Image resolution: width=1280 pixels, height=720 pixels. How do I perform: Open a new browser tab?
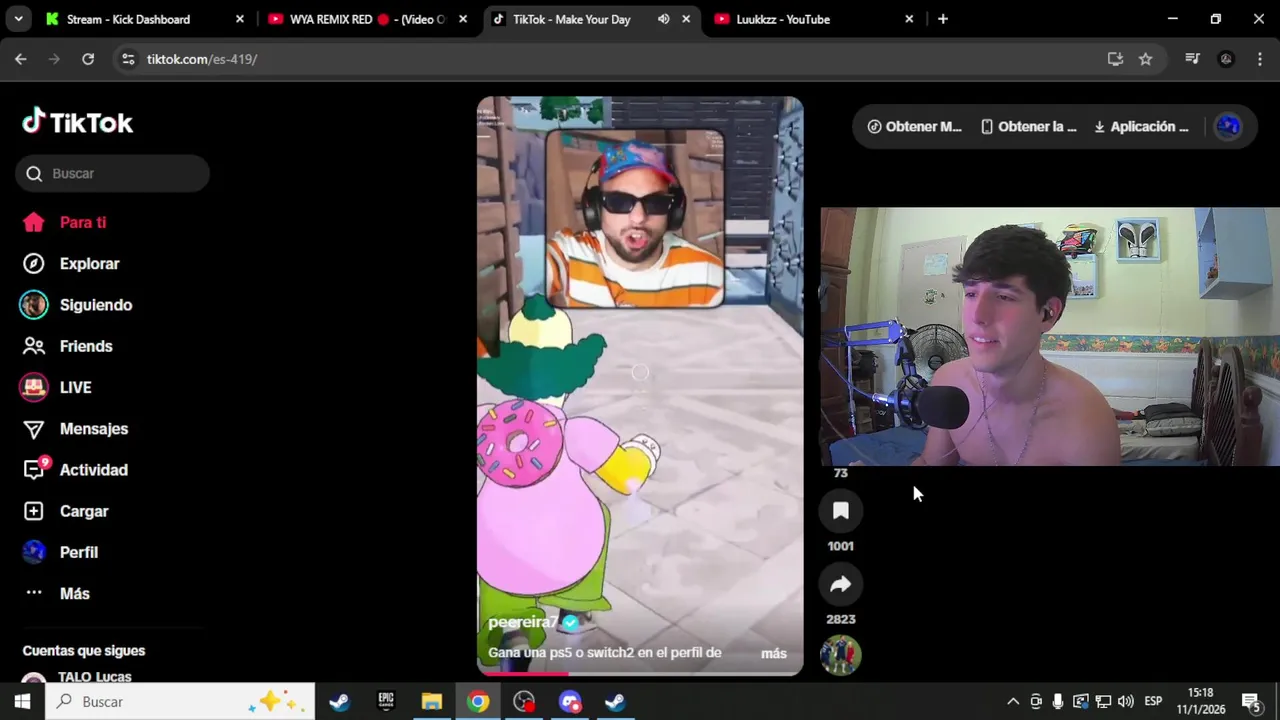[942, 19]
